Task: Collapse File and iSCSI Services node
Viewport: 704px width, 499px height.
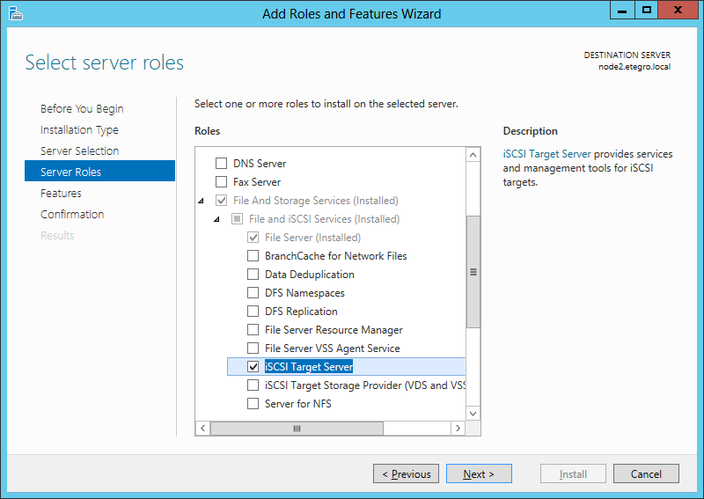Action: click(221, 219)
